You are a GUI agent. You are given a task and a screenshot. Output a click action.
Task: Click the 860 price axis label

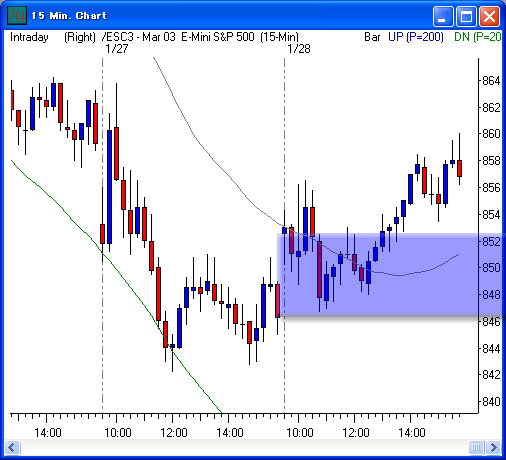(491, 134)
